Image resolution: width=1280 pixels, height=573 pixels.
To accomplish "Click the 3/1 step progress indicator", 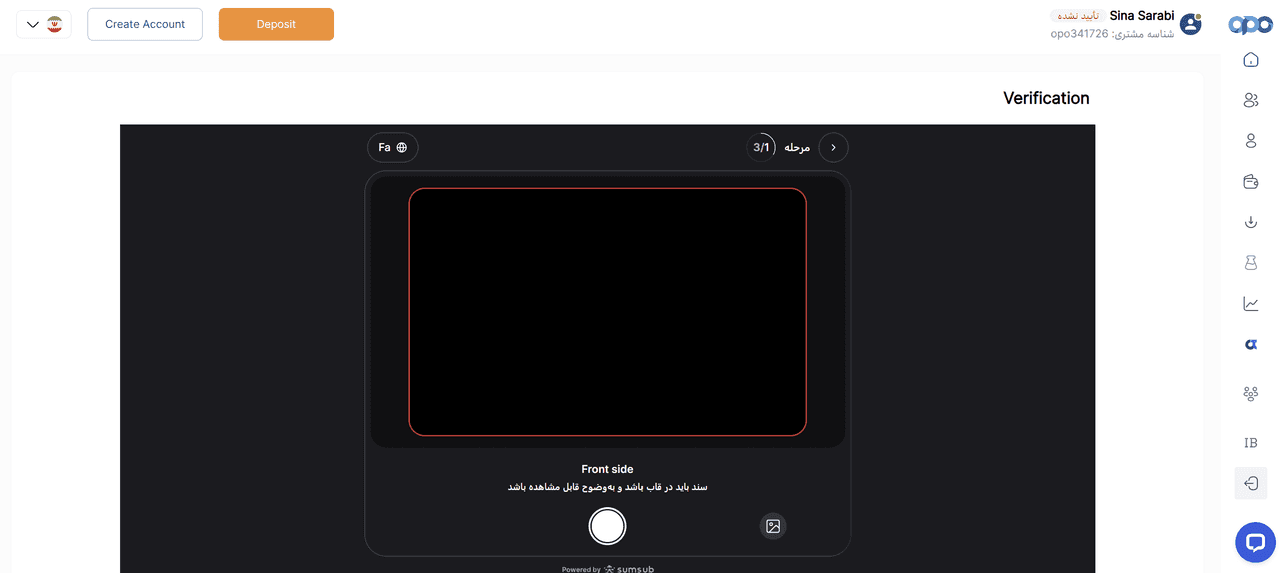I will 761,148.
